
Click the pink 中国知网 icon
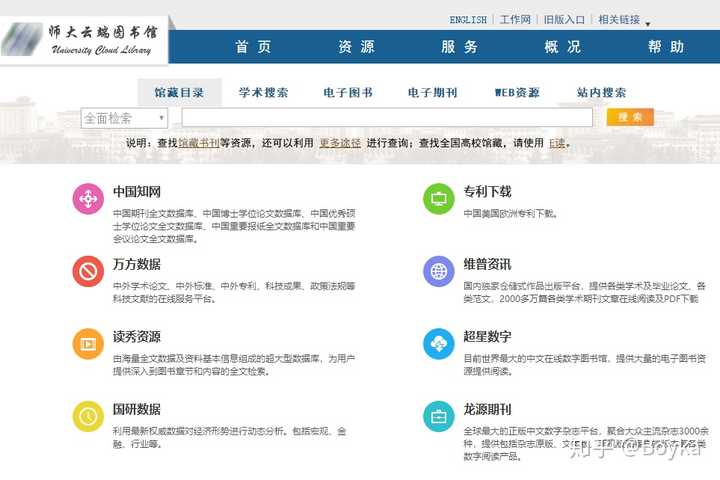pos(88,199)
